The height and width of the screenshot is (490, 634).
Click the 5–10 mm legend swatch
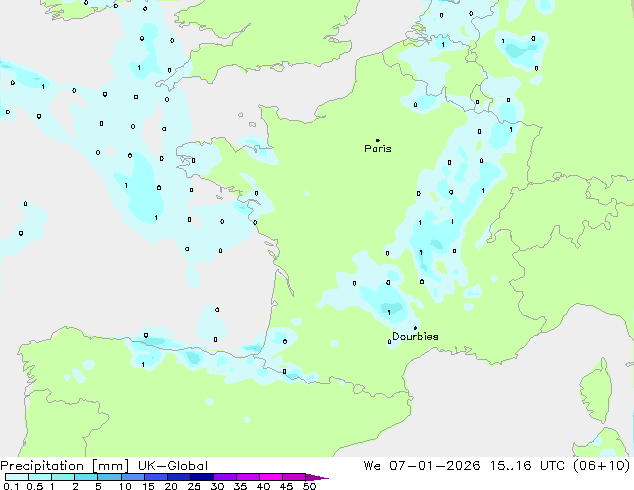click(109, 477)
